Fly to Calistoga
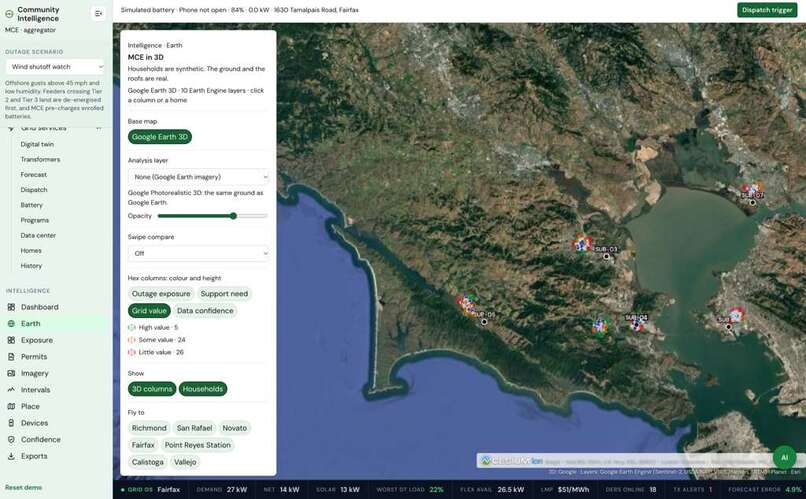The image size is (806, 499). pos(148,462)
